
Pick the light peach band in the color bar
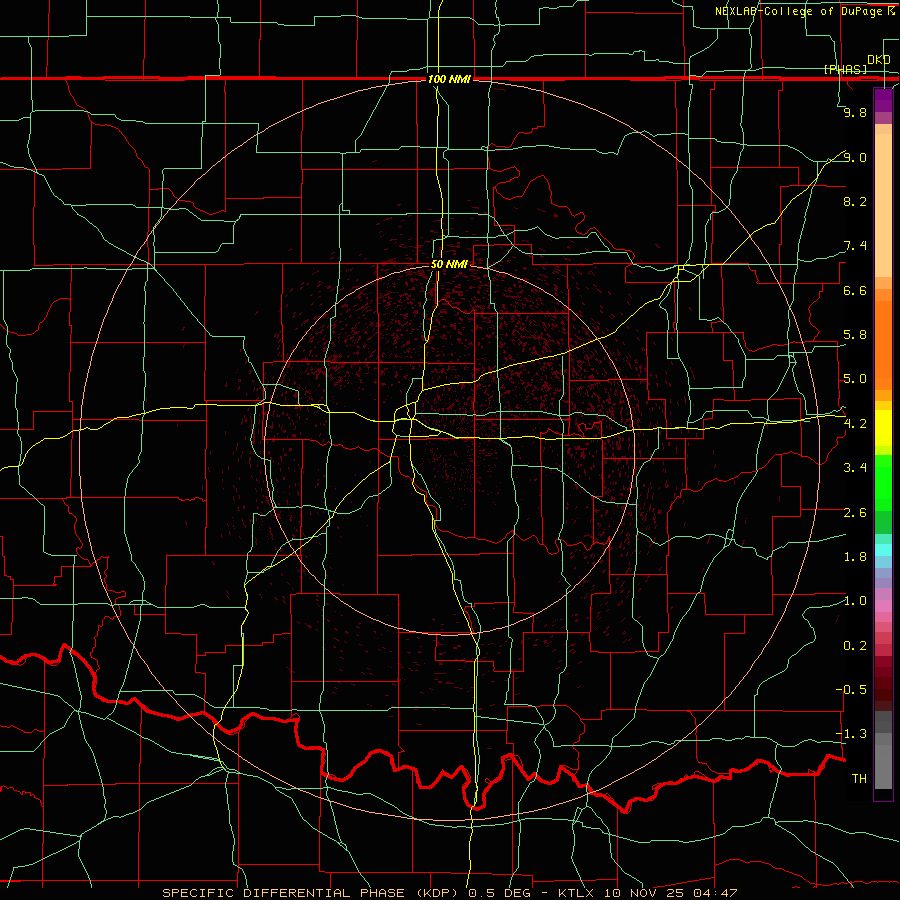[883, 205]
